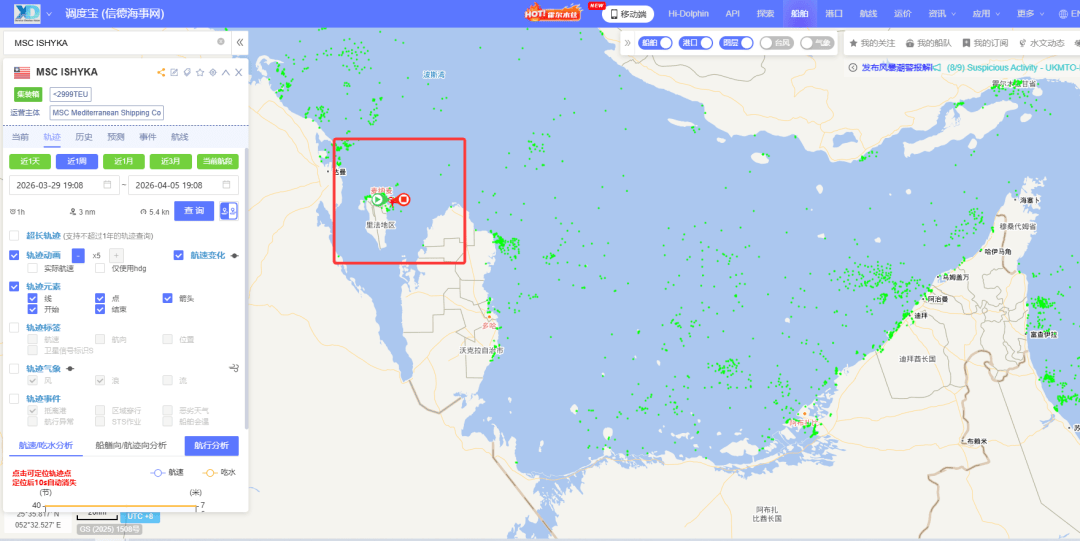Uncheck the 箭头 track element checkbox
Screen dimensions: 1080x541
[x=169, y=298]
